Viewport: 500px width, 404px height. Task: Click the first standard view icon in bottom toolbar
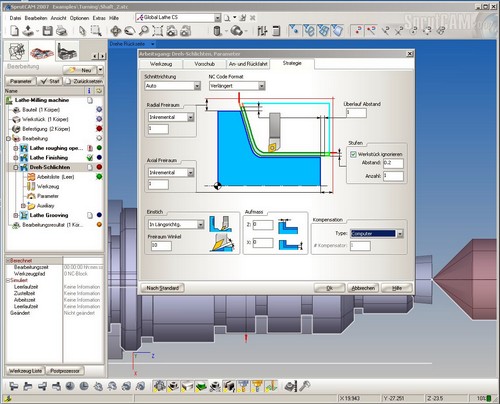click(13, 386)
